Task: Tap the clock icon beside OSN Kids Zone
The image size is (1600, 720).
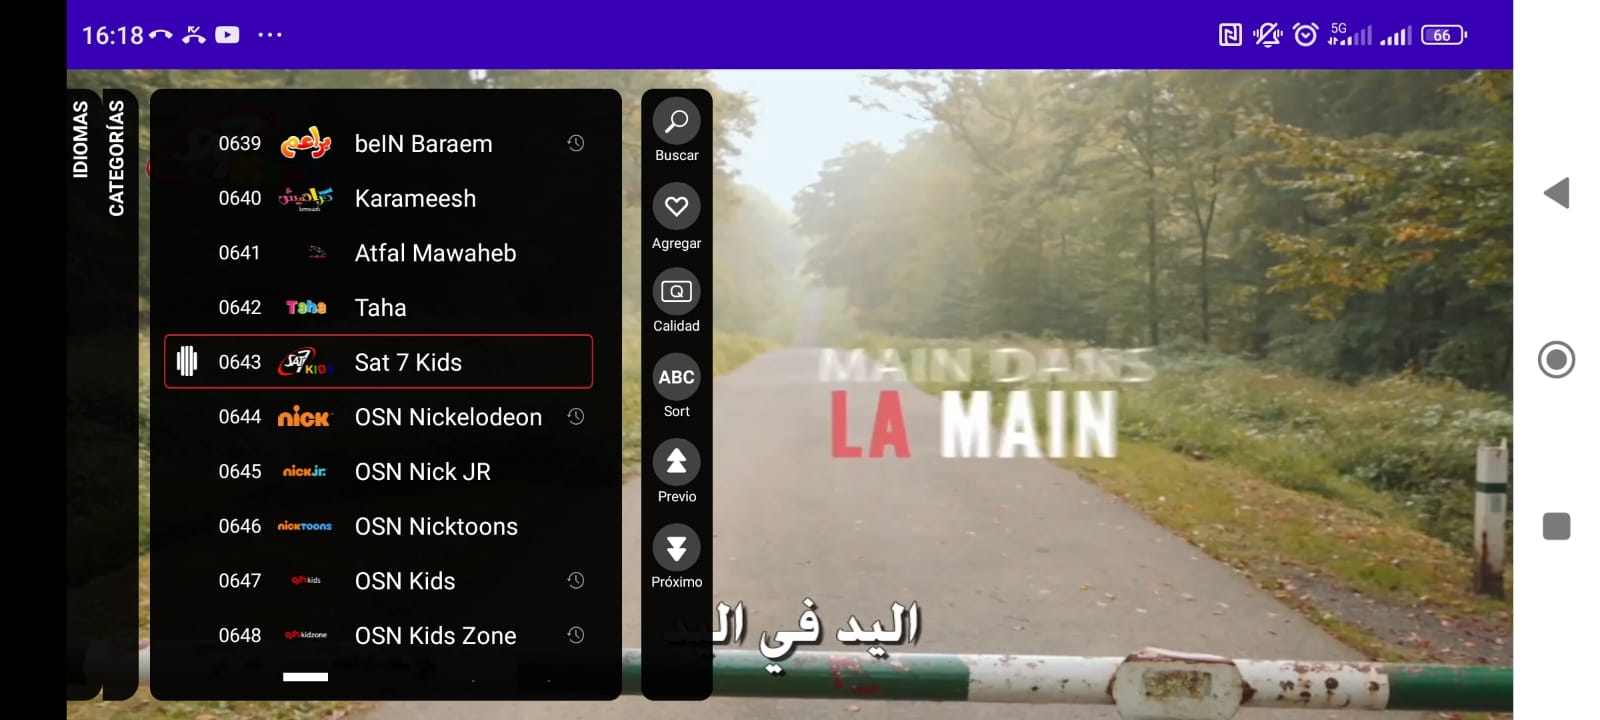Action: [576, 635]
